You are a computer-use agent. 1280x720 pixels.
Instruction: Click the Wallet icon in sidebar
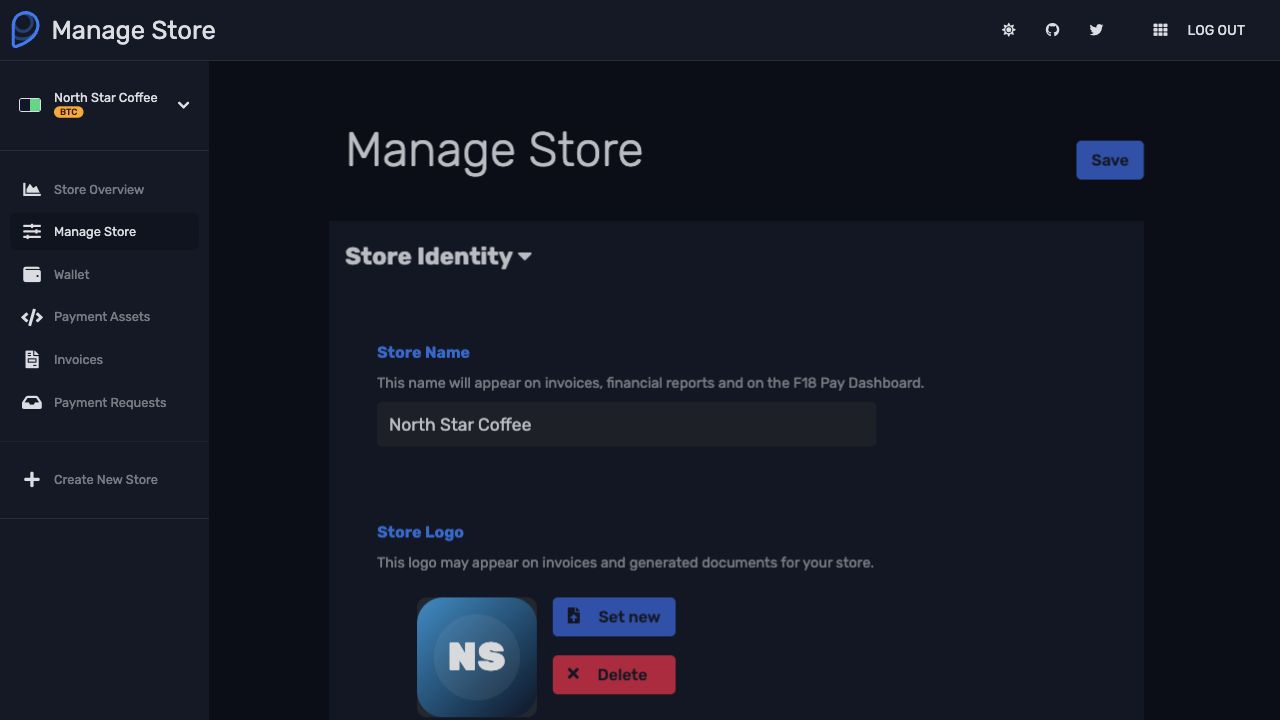coord(32,274)
